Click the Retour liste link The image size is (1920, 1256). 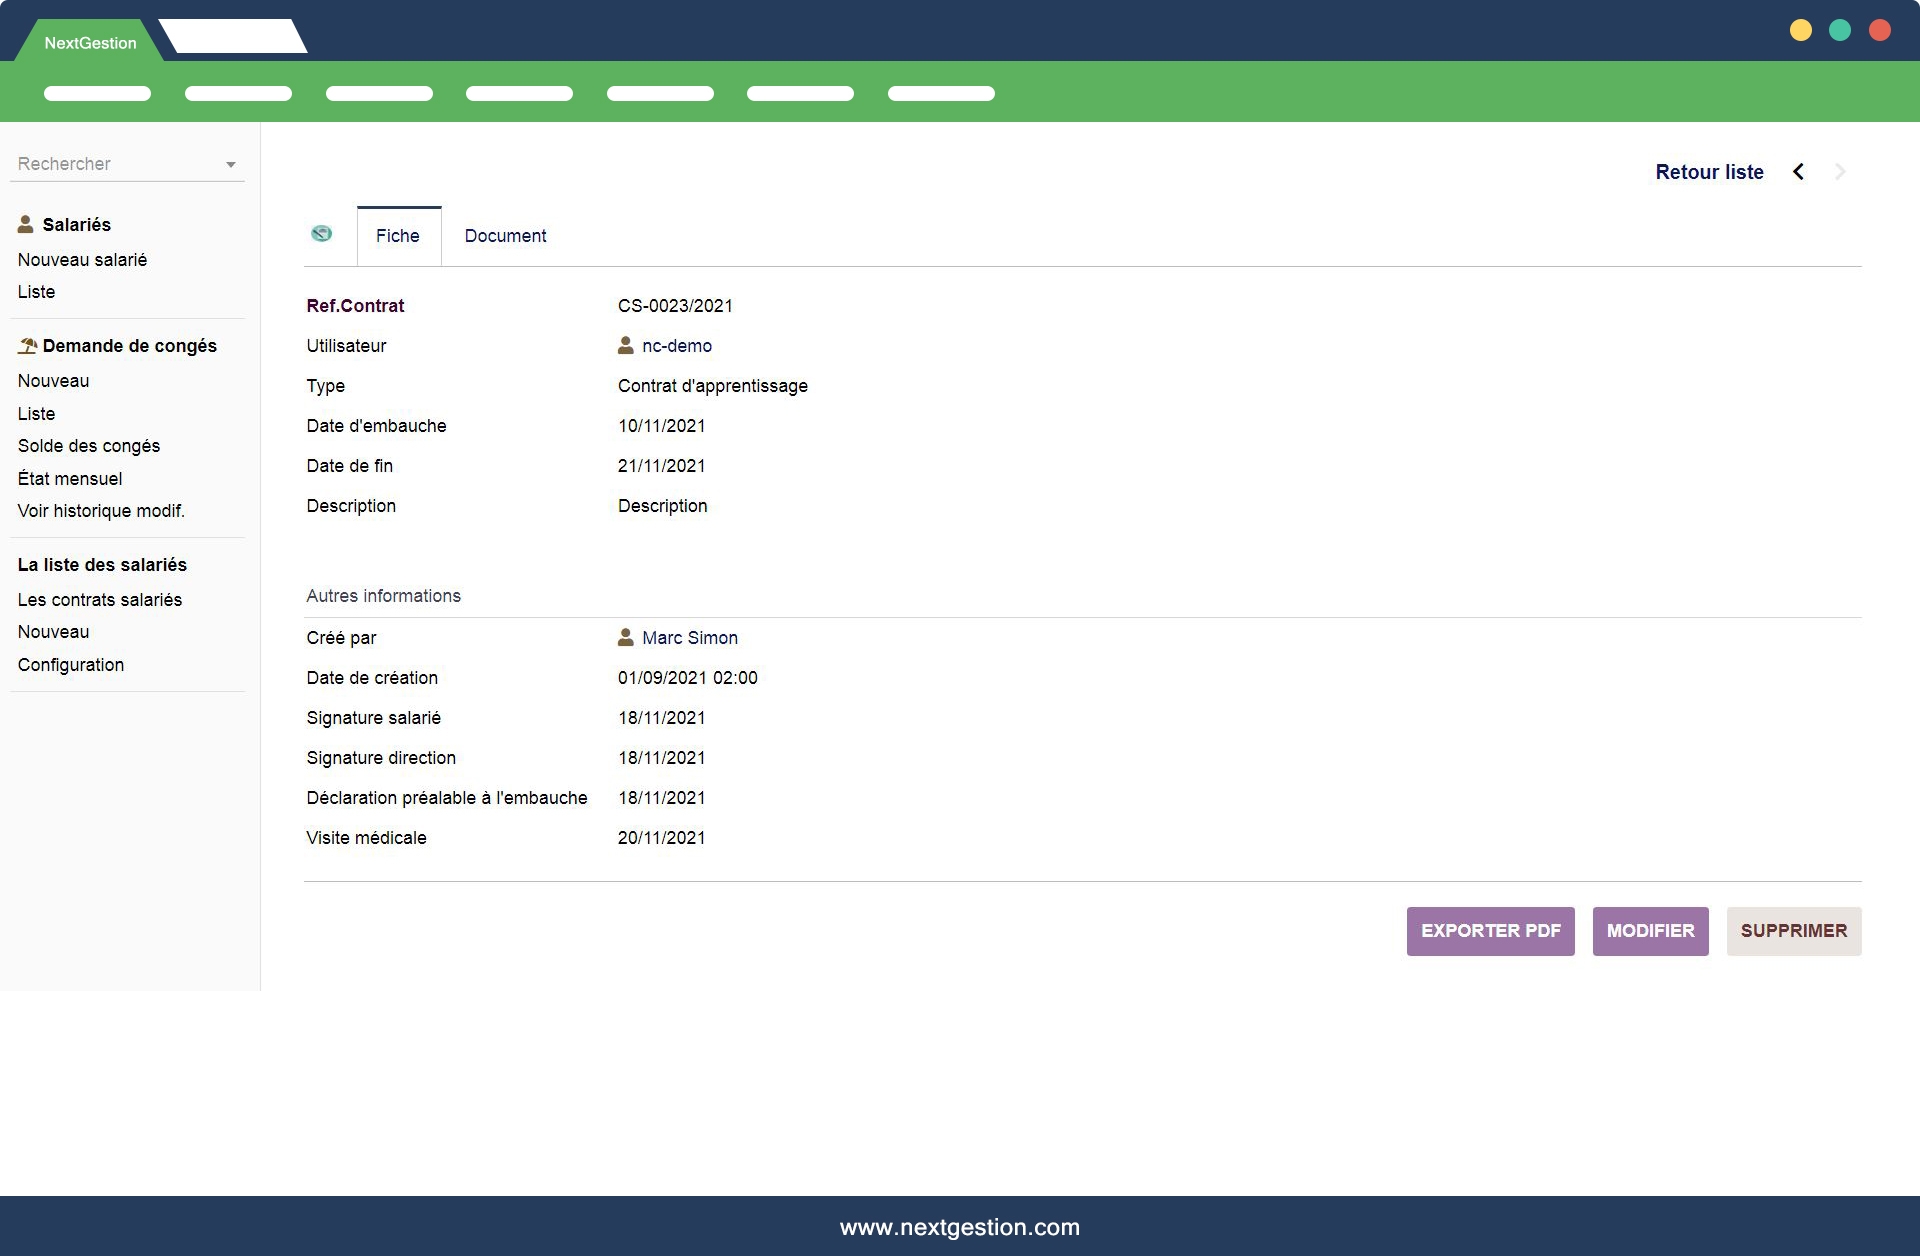(1709, 172)
